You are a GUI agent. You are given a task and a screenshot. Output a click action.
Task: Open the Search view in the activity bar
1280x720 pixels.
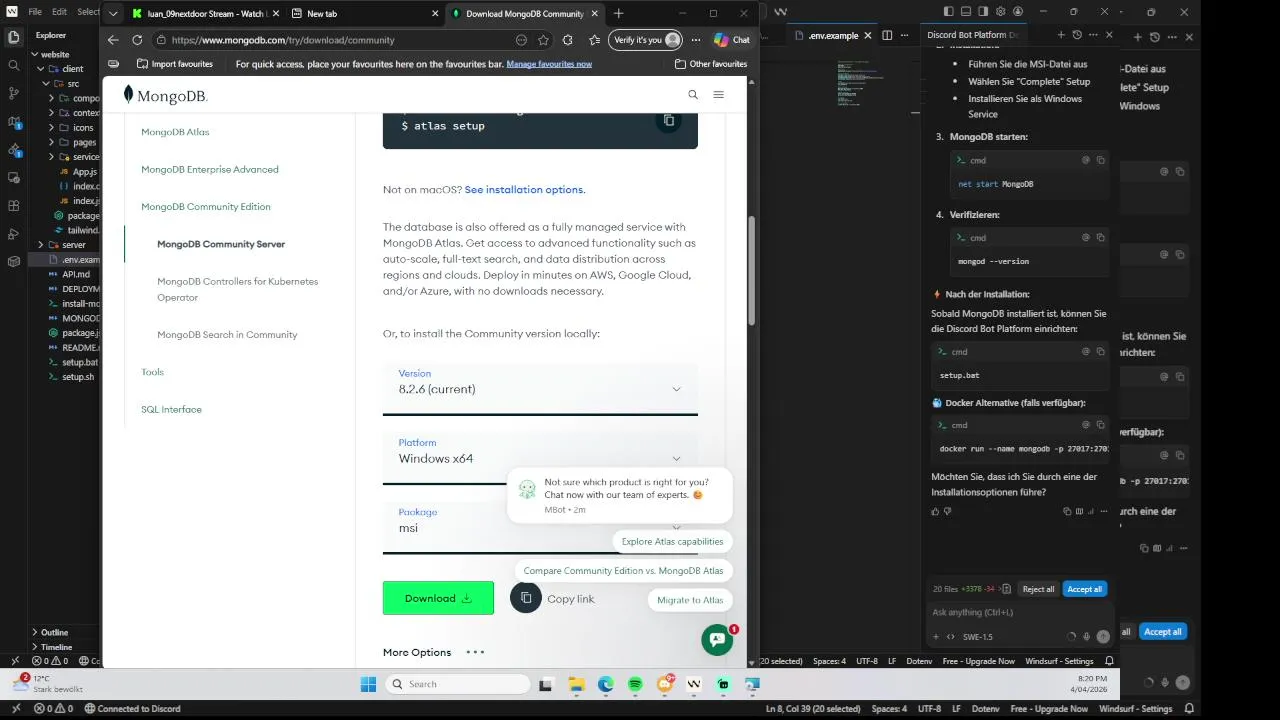(14, 65)
